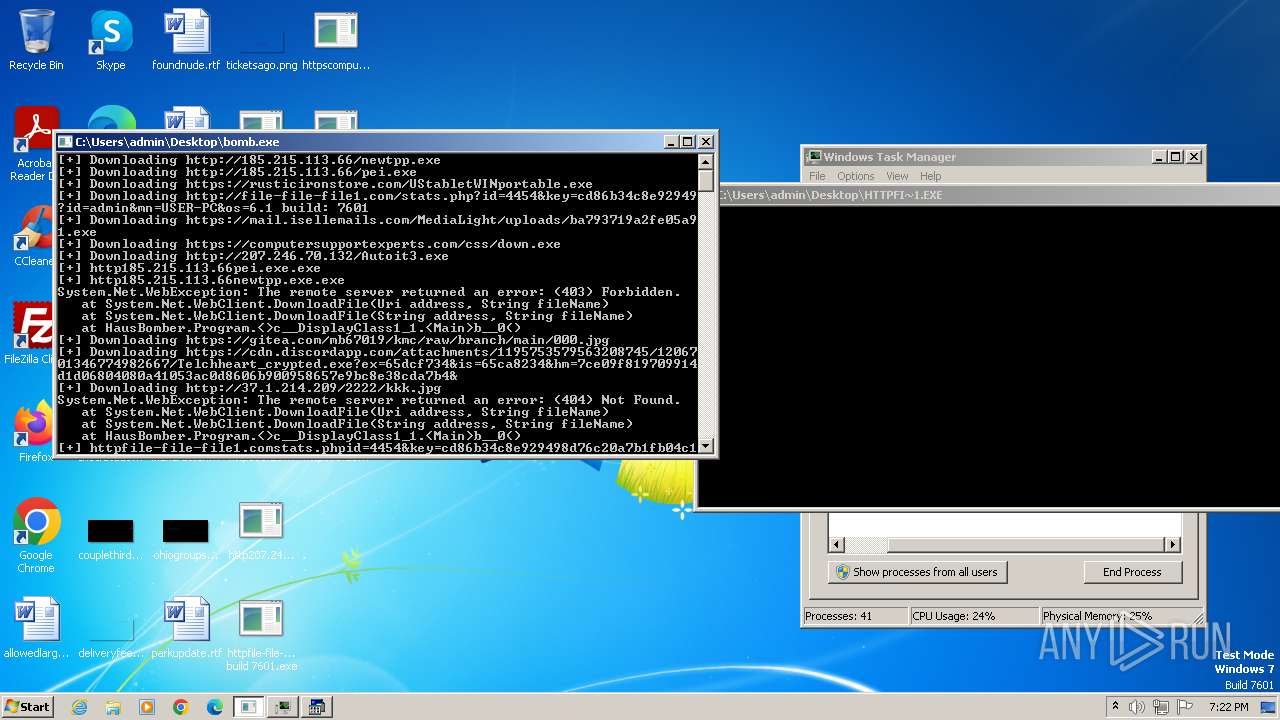Screen dimensions: 1280x720
Task: Click the End Process button
Action: tap(1132, 572)
